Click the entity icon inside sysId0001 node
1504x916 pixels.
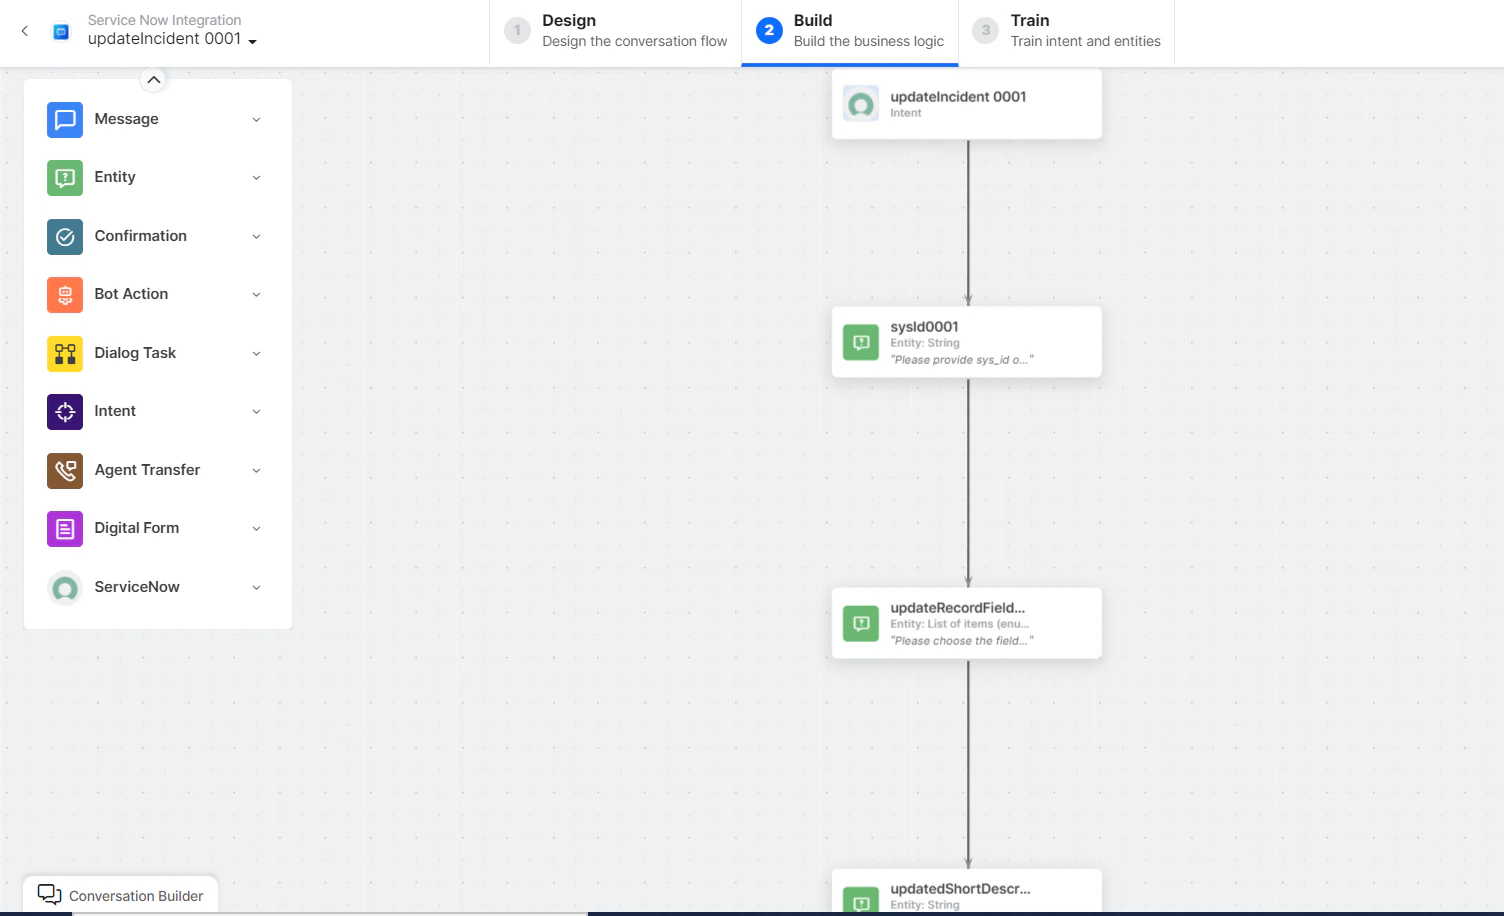861,342
